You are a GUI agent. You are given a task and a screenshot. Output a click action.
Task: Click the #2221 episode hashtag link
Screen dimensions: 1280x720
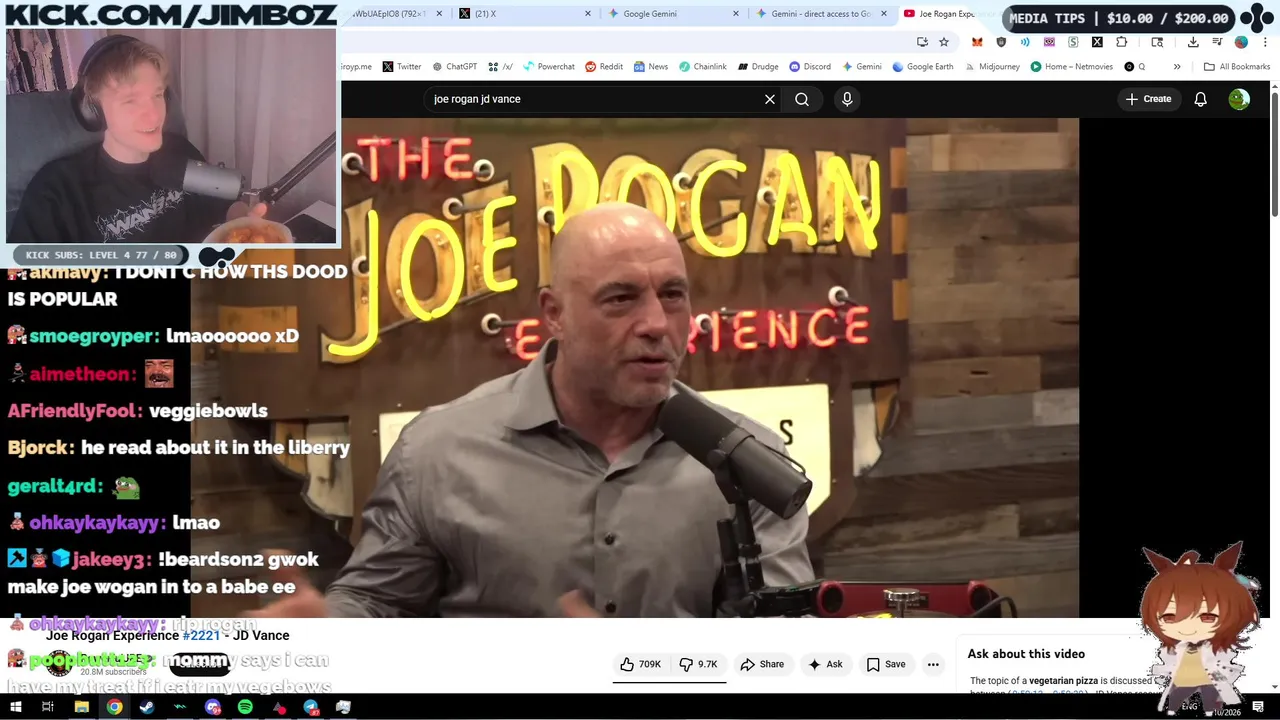[201, 635]
